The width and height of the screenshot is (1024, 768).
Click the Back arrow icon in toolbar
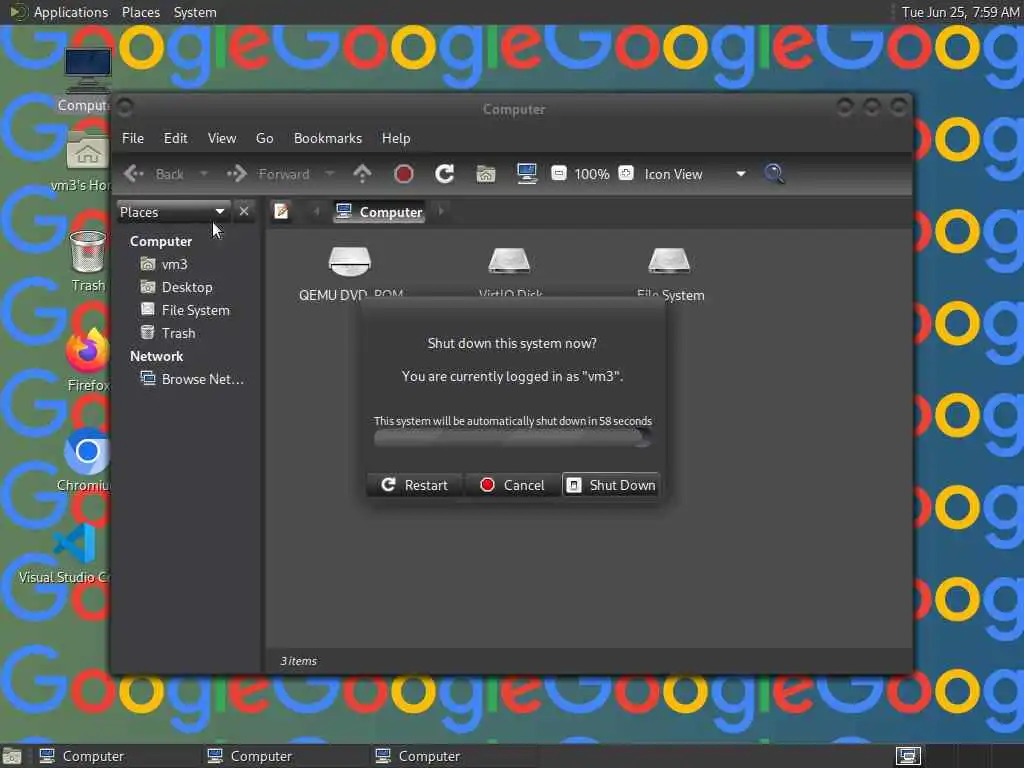coord(134,174)
